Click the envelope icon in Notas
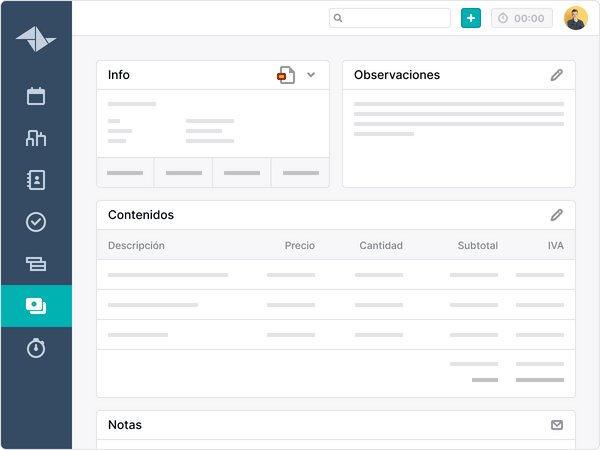 coord(557,425)
